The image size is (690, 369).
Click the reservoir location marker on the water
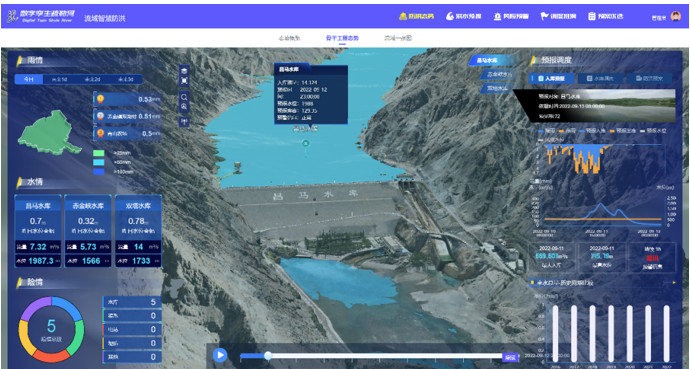[306, 143]
